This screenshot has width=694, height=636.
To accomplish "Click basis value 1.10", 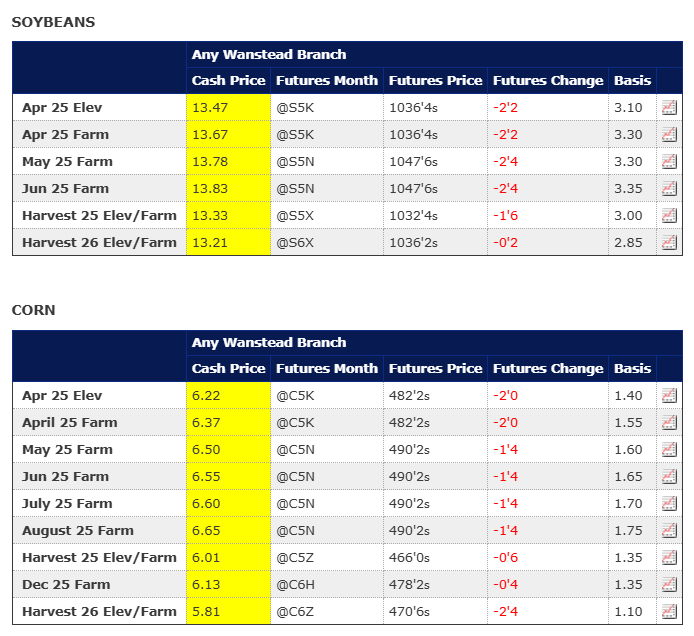I will point(628,611).
